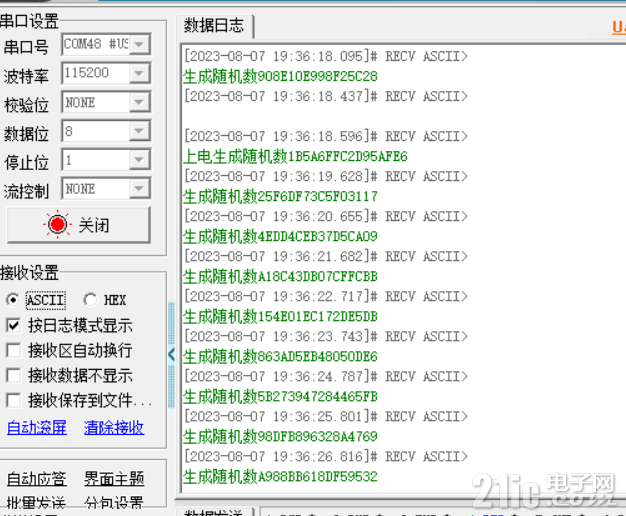Screen dimensions: 626x516
Task: Expand the 数据位 8 data bits dropdown
Action: [x=139, y=131]
